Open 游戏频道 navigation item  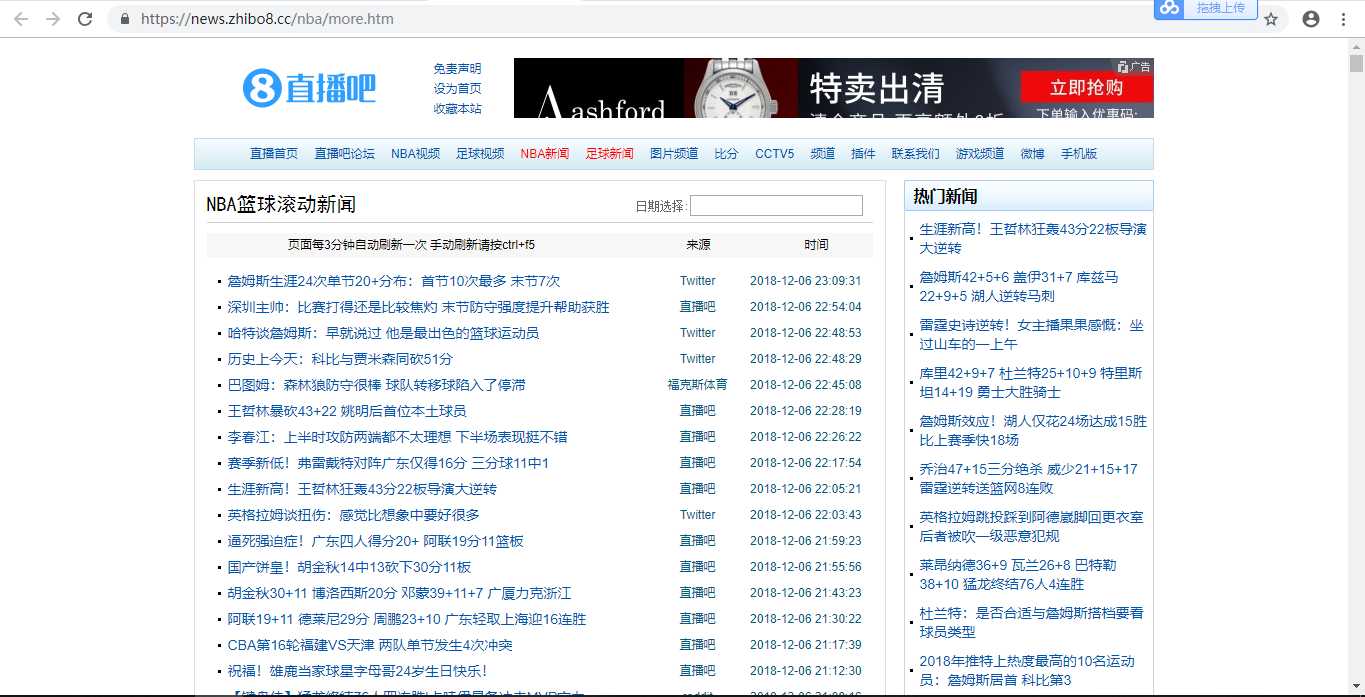pos(980,154)
